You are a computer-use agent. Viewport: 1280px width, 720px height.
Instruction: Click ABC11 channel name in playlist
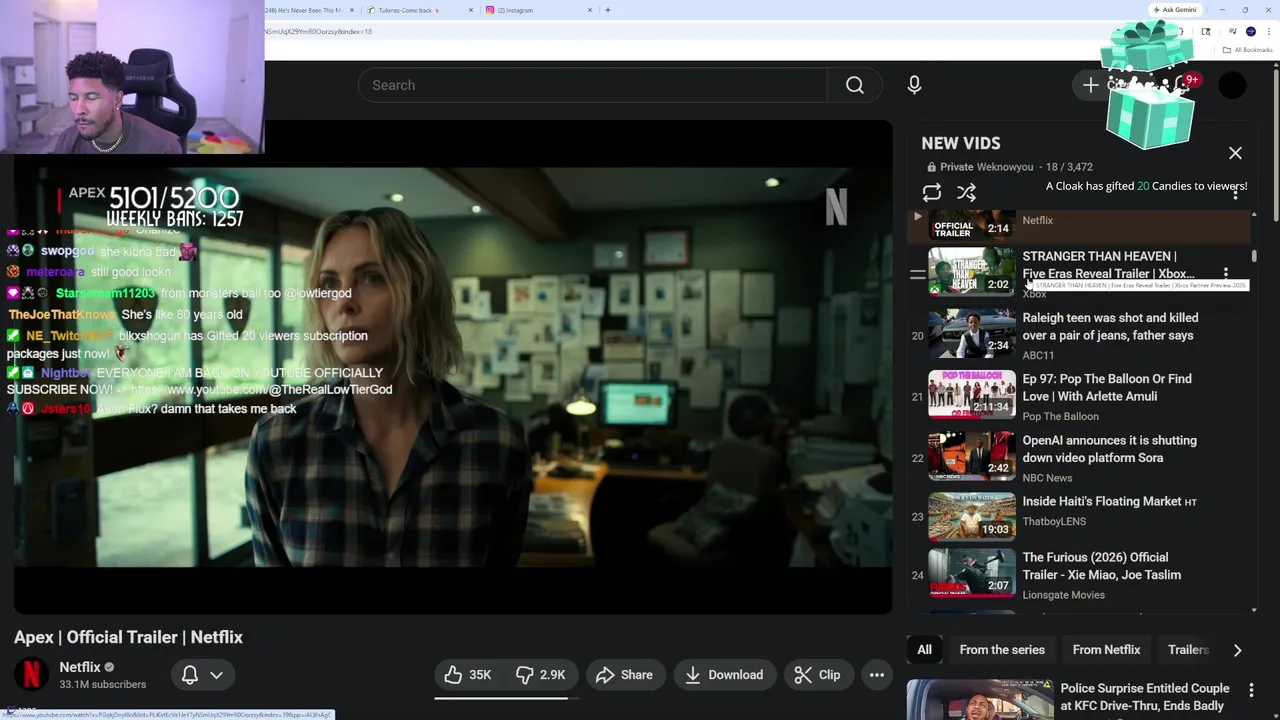click(x=1038, y=355)
